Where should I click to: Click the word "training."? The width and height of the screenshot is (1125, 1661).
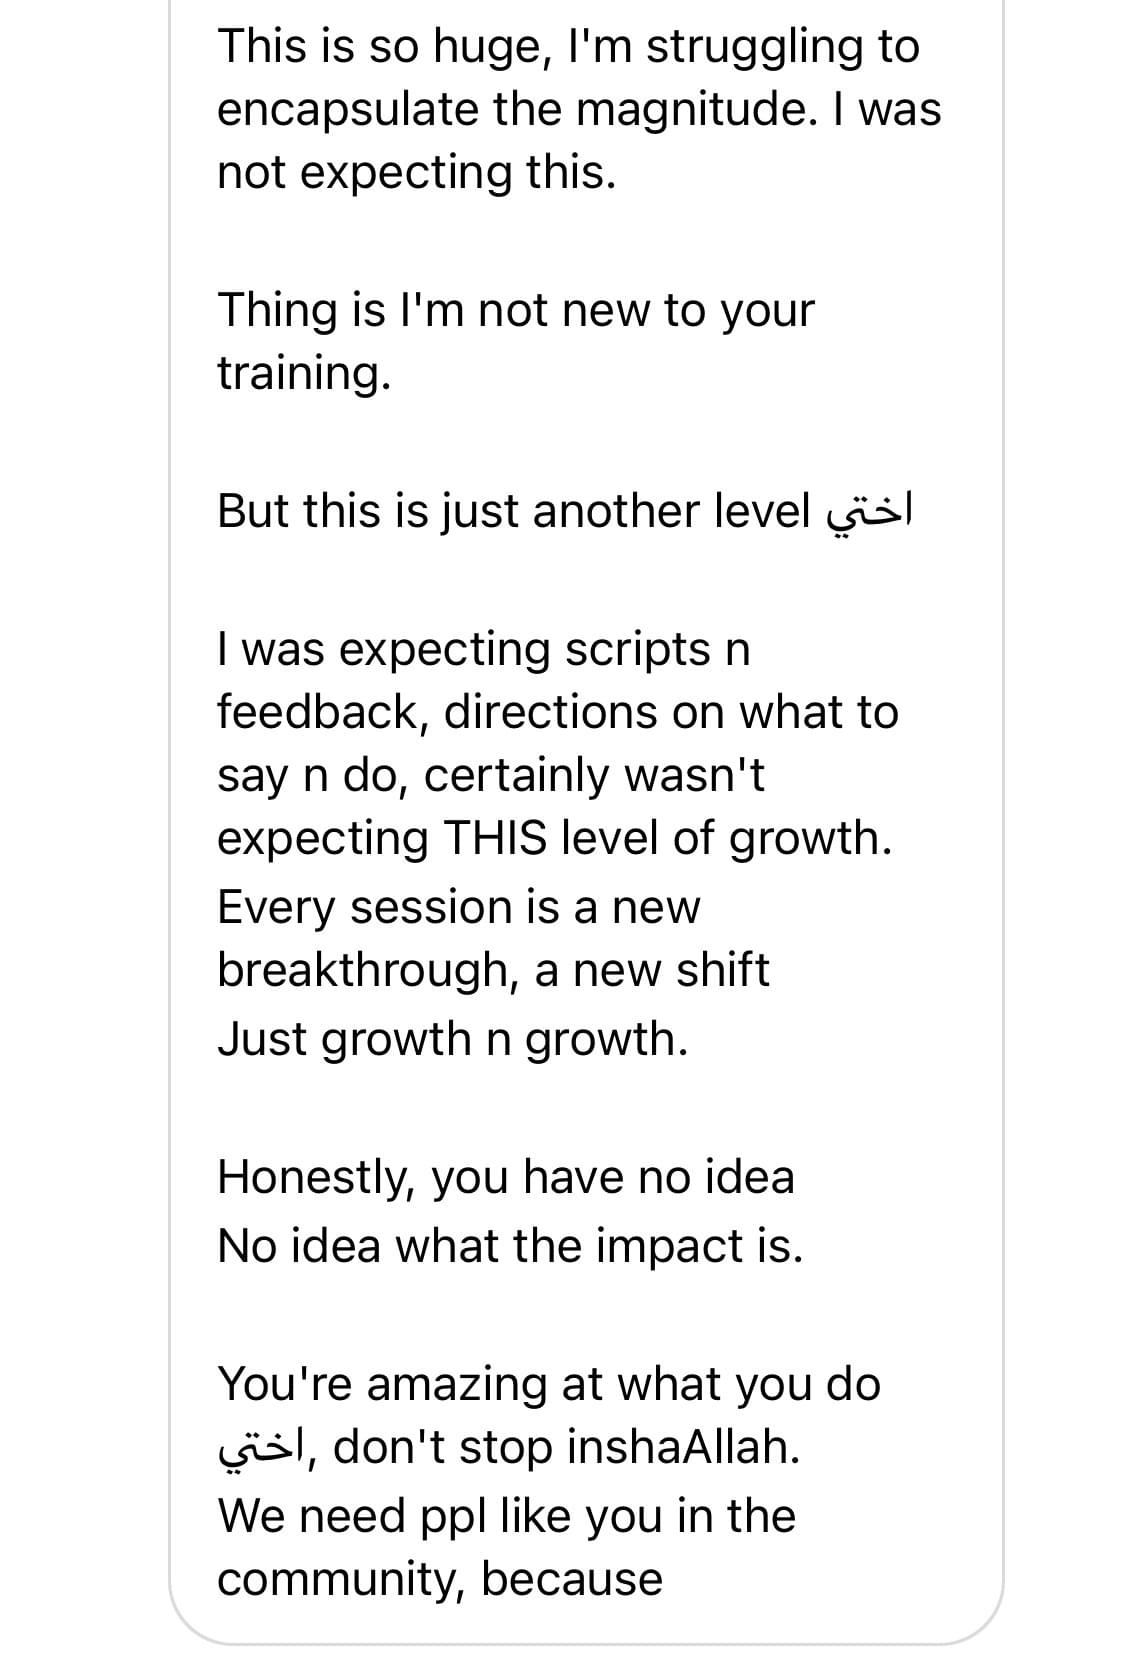[x=303, y=373]
